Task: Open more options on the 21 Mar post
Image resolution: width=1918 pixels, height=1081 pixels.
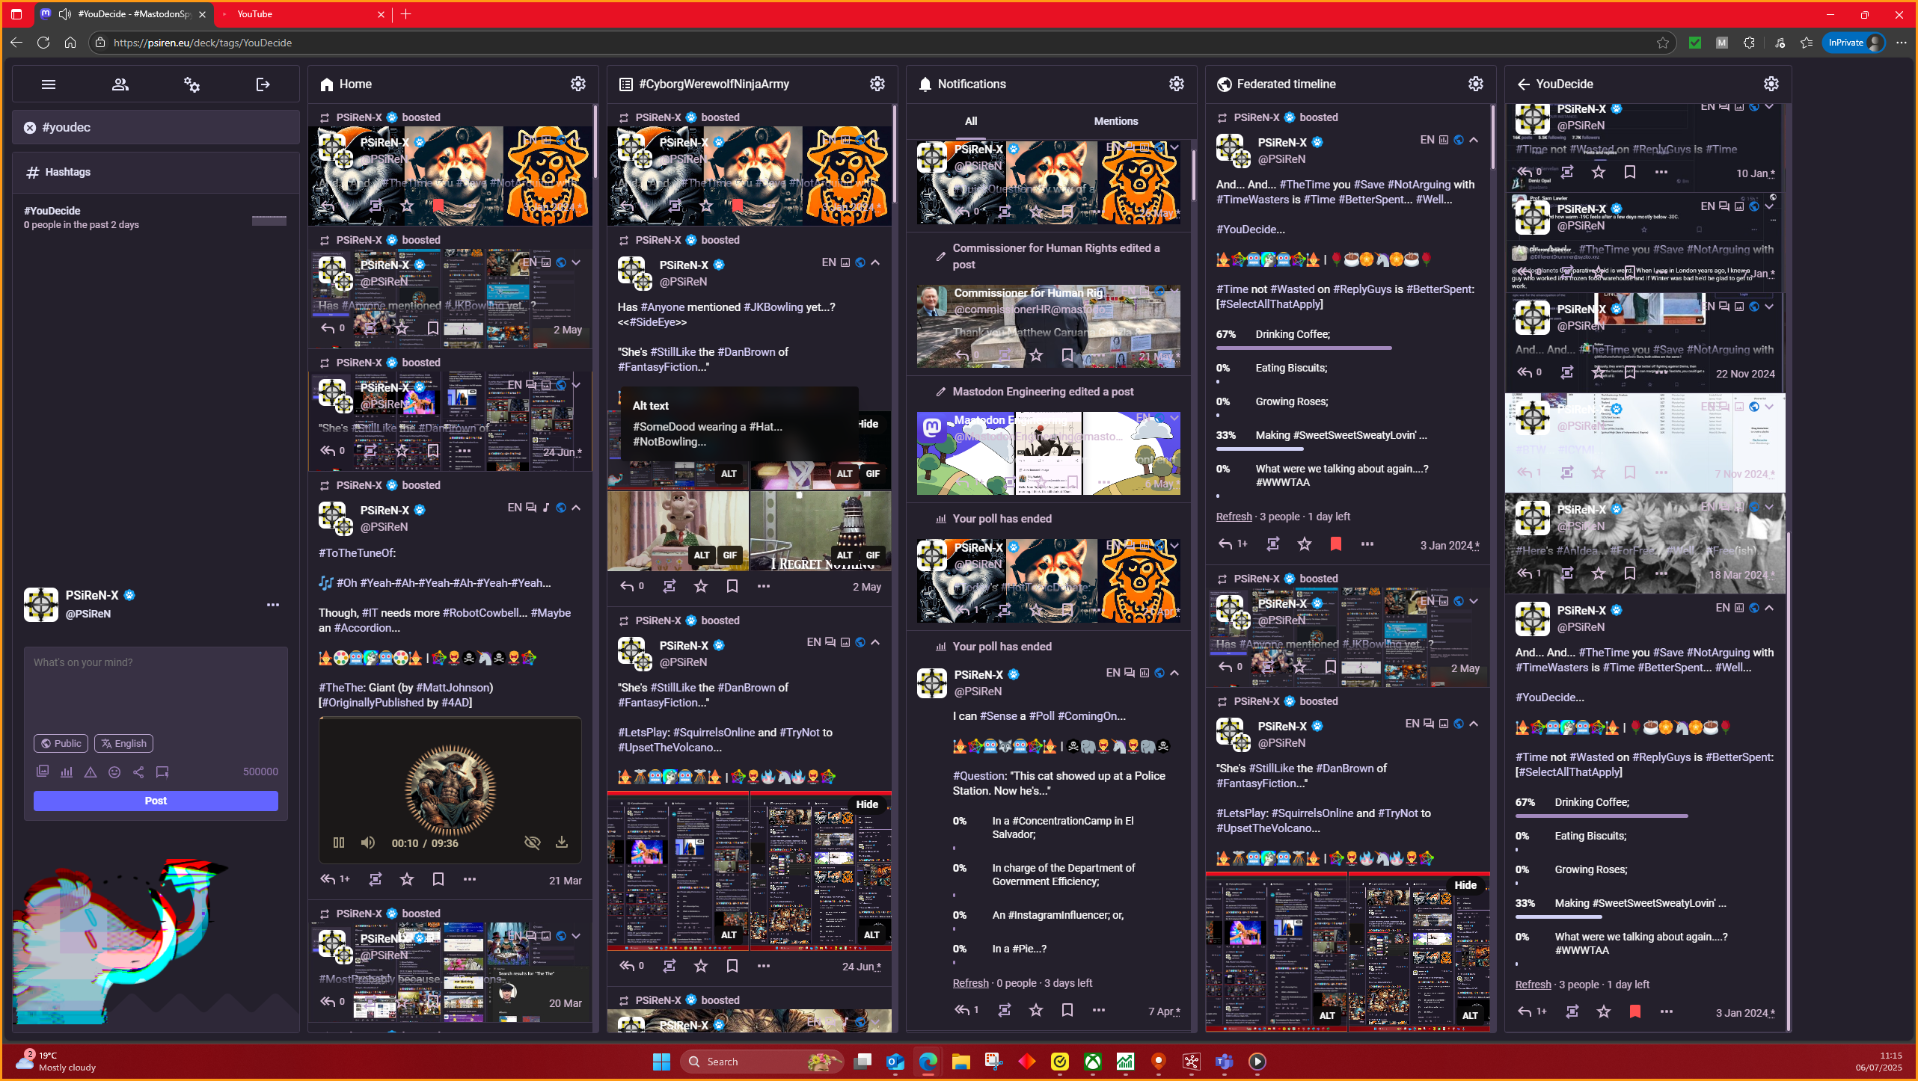Action: tap(469, 880)
